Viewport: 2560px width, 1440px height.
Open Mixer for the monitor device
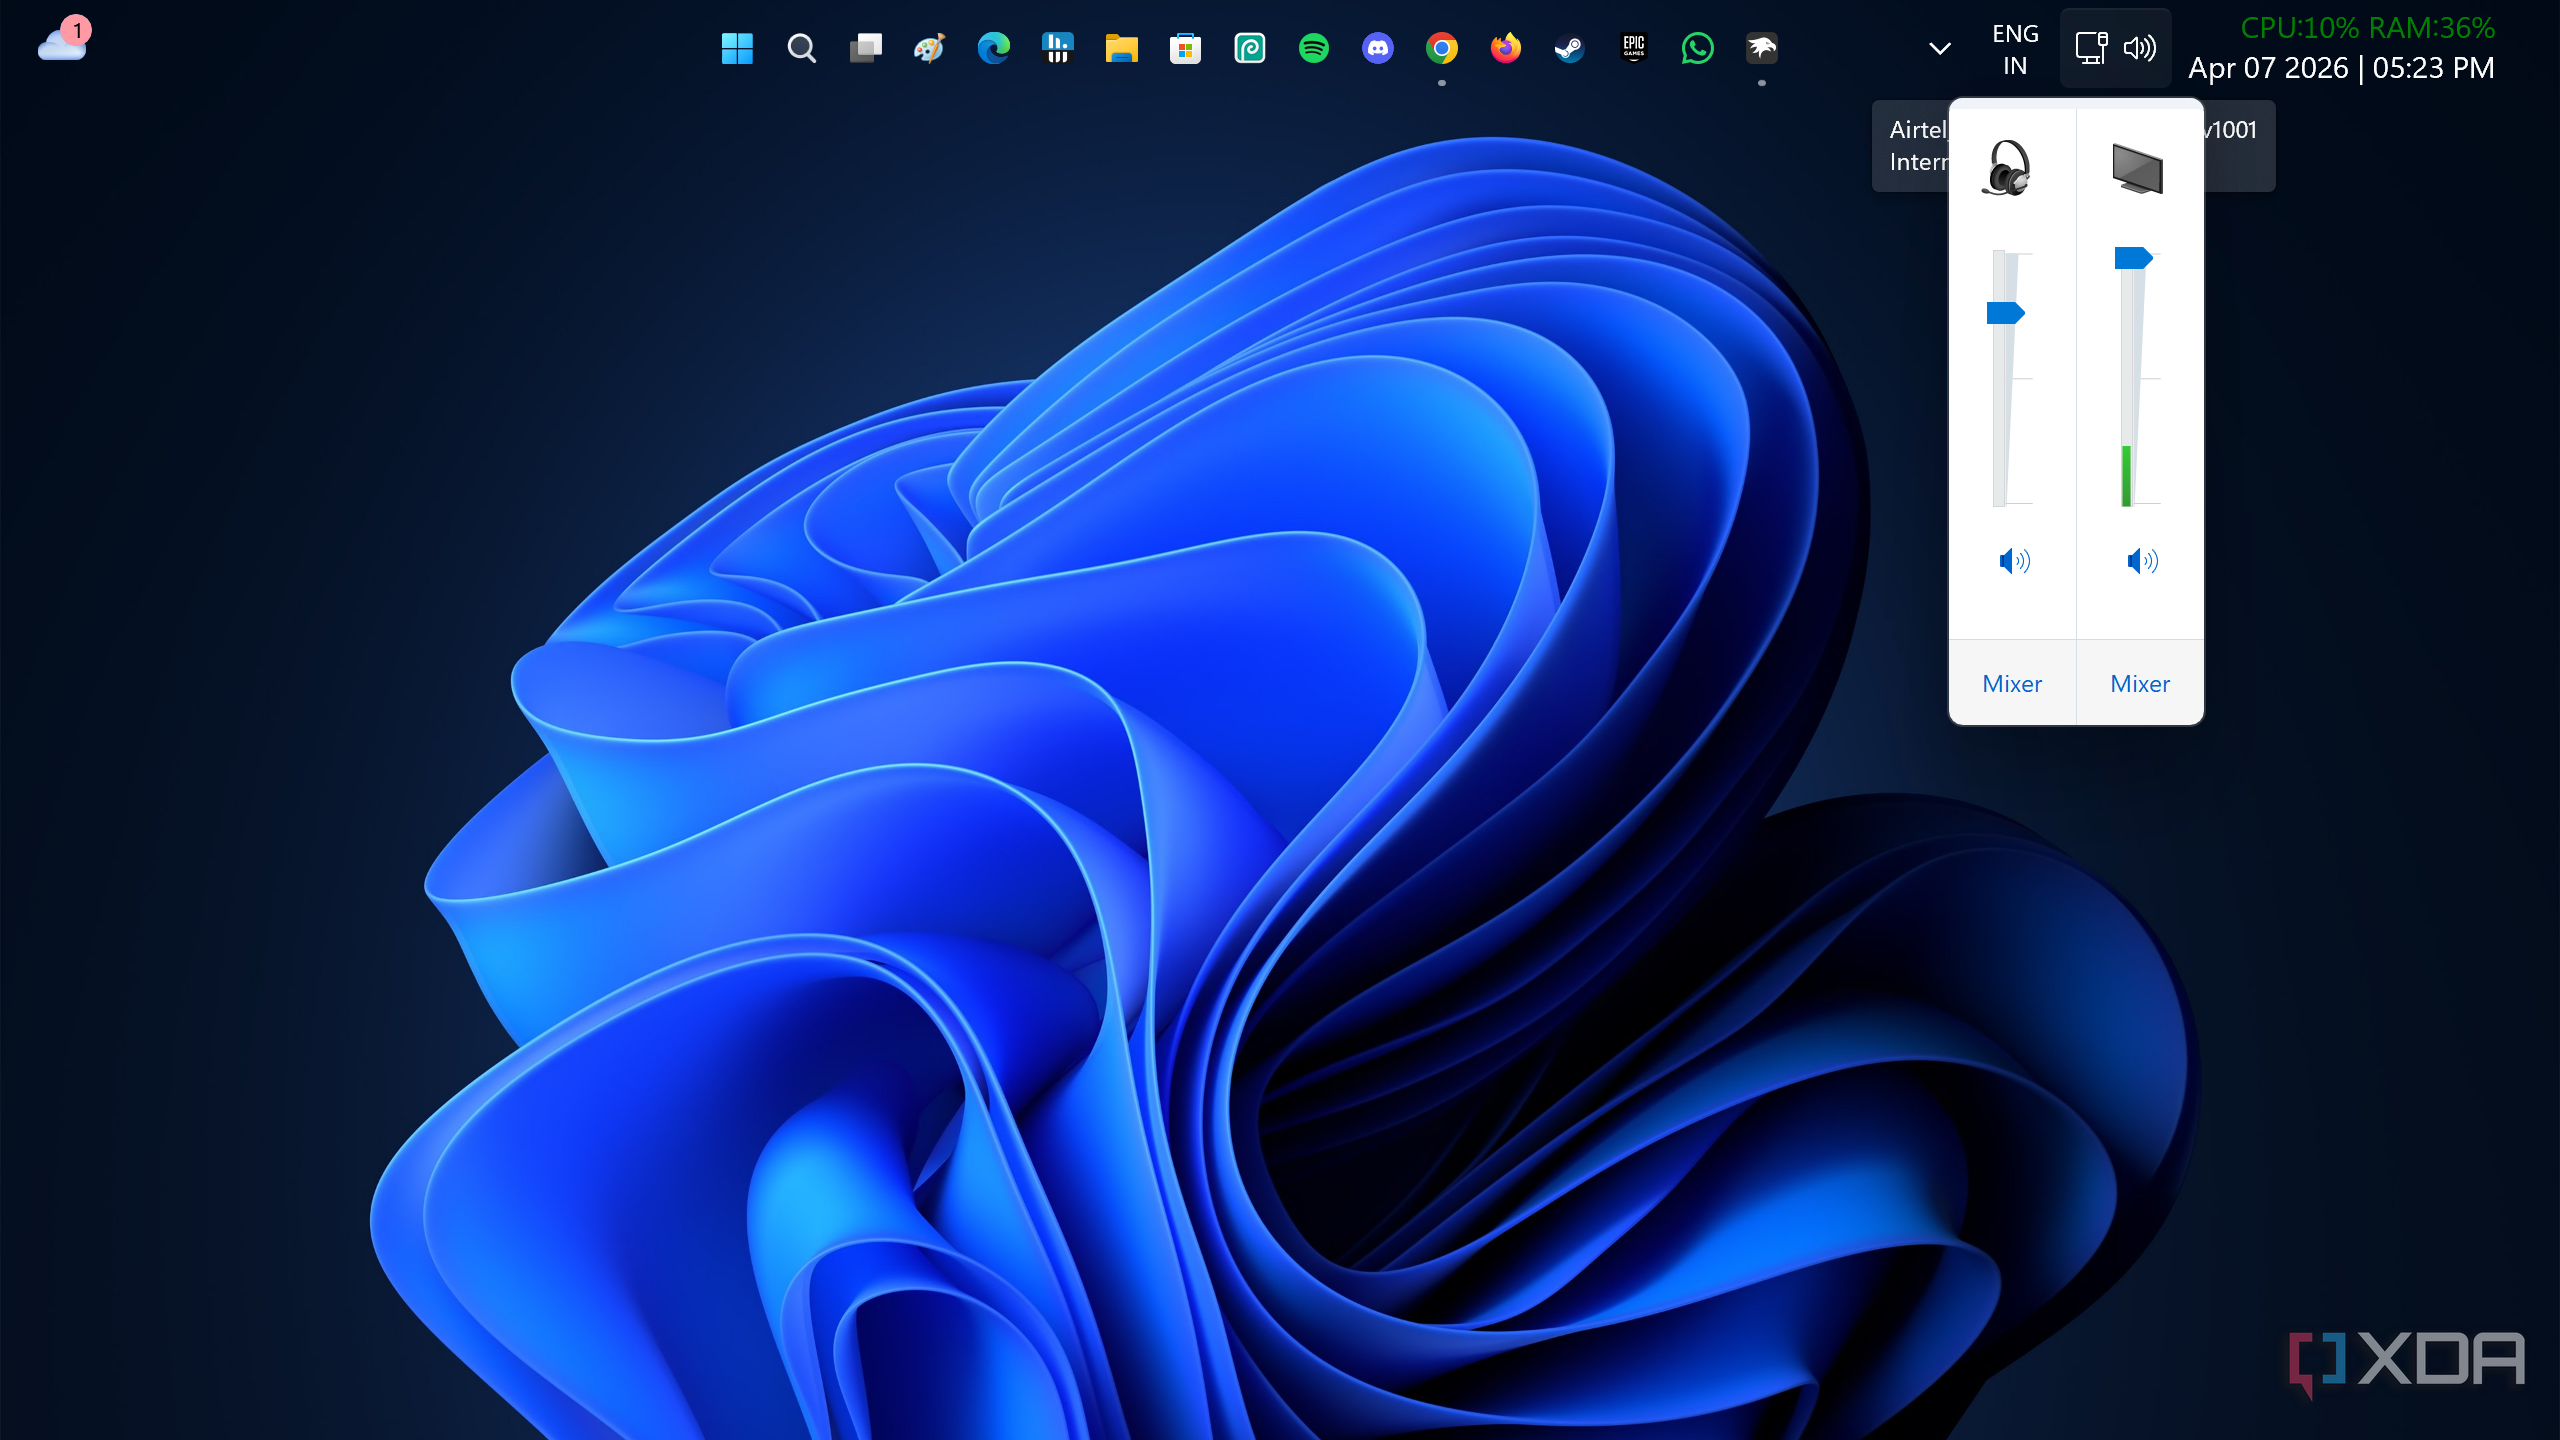pos(2140,684)
